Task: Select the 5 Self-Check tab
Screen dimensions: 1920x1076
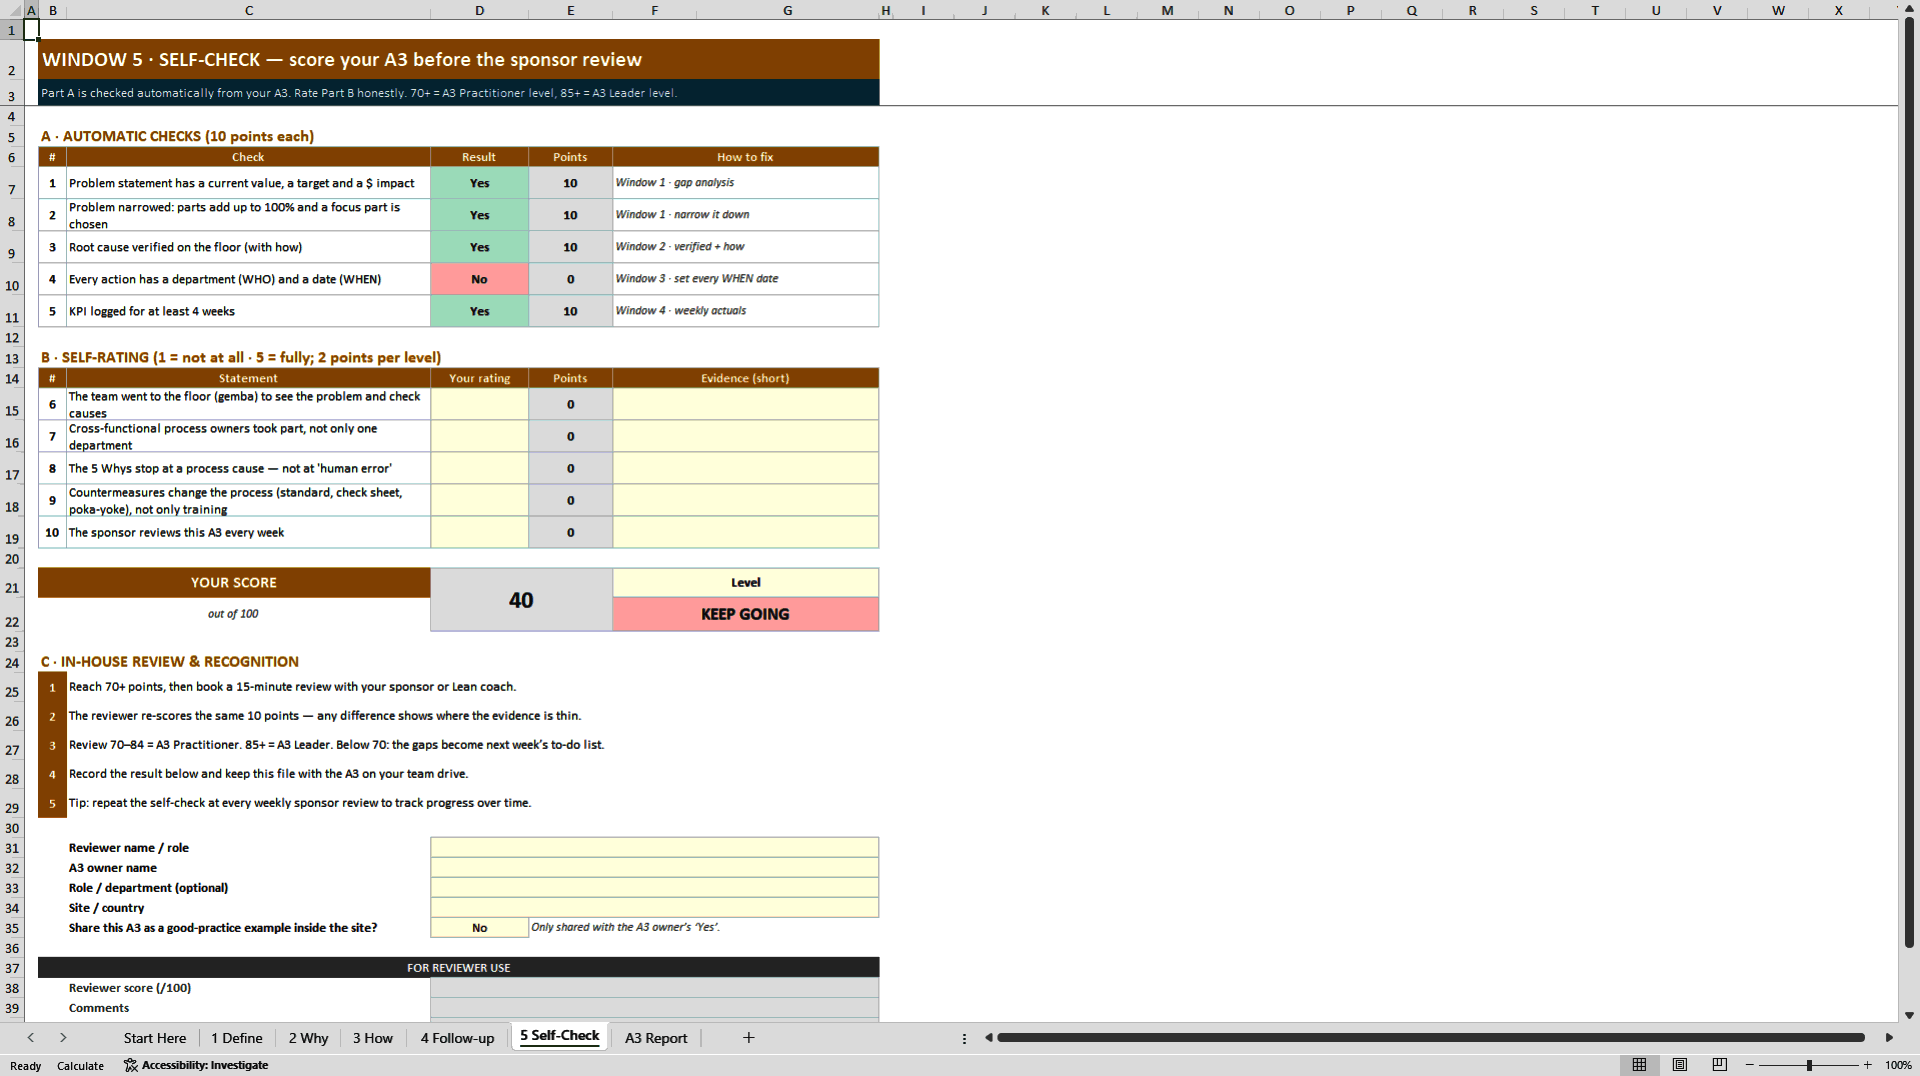Action: (x=559, y=1036)
